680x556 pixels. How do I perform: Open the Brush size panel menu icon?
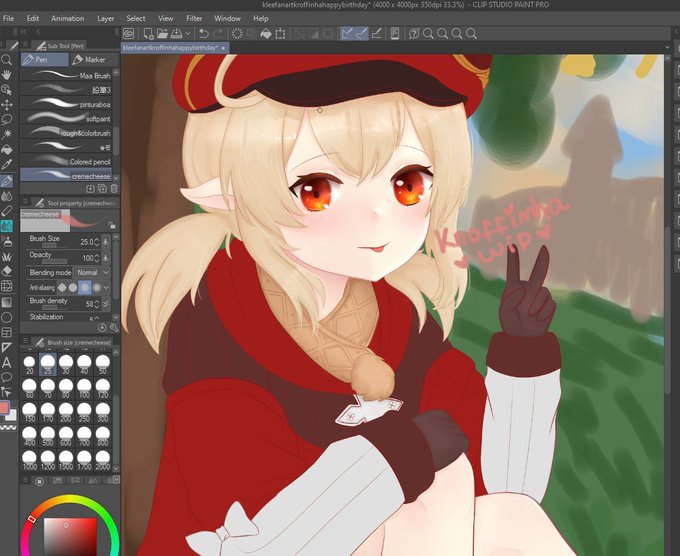(x=26, y=342)
